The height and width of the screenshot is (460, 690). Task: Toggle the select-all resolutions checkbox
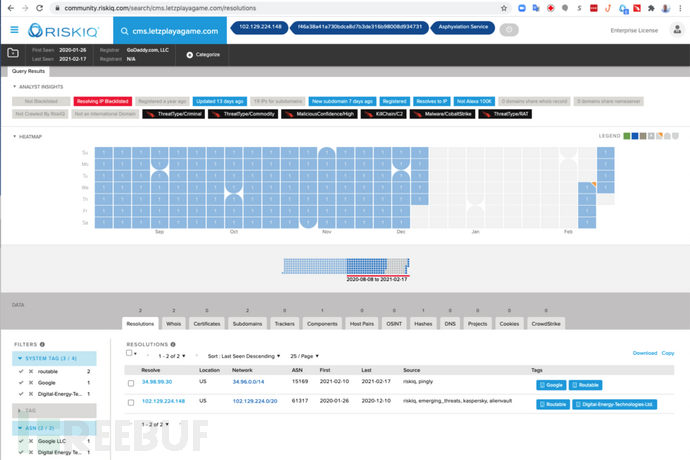tap(129, 353)
